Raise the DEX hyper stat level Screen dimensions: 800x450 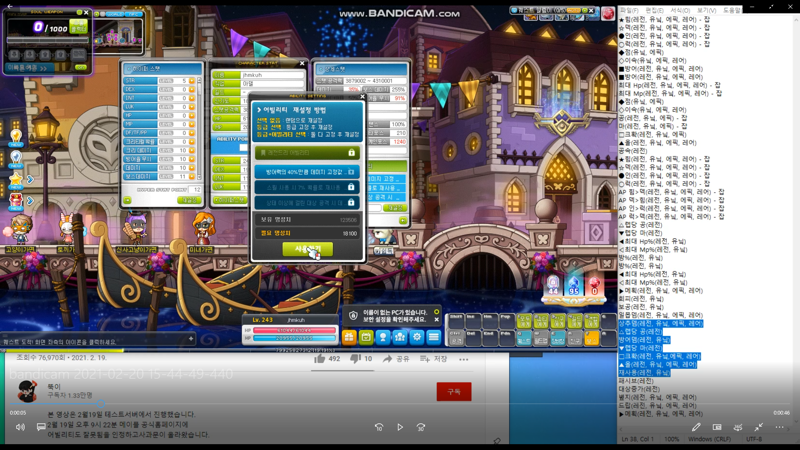192,89
